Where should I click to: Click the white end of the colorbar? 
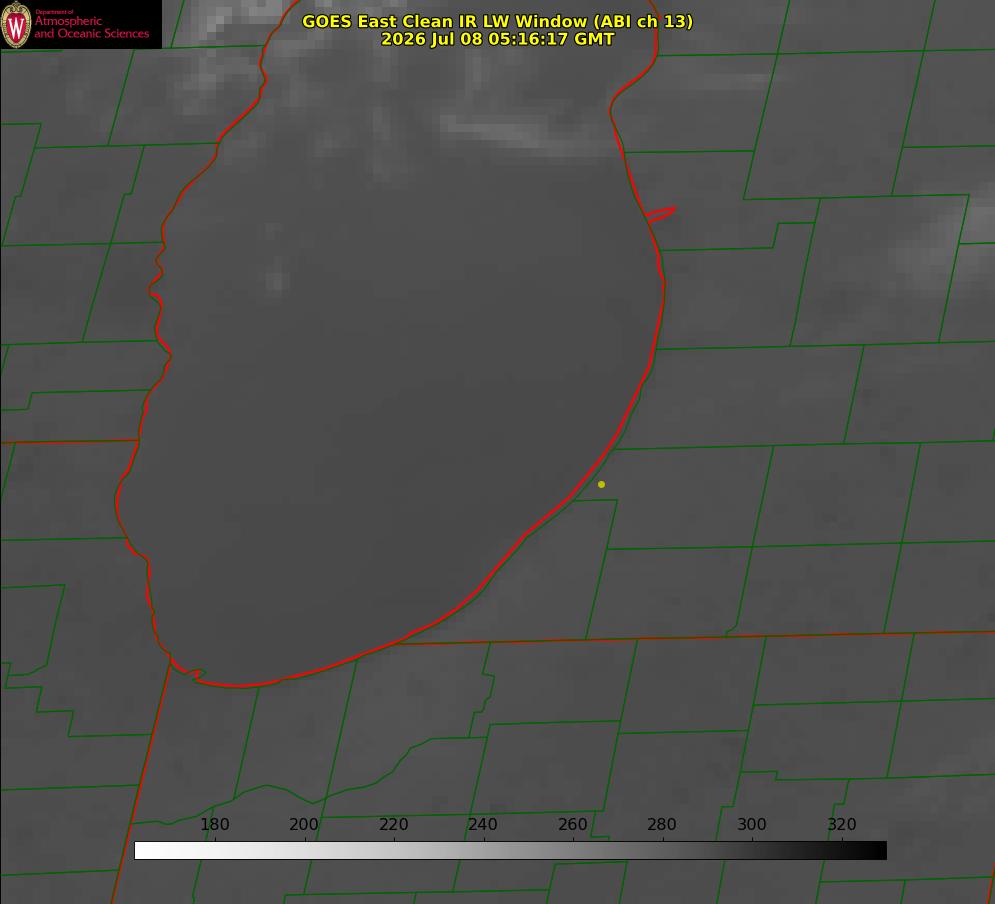tap(143, 851)
